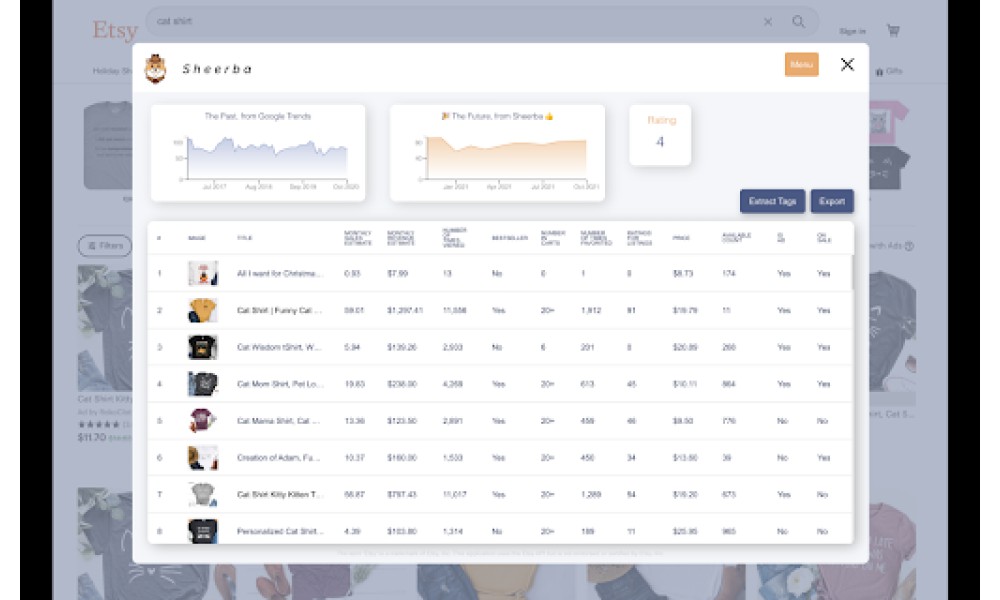
Task: Close the Sheerba overlay with the X
Action: [x=847, y=64]
